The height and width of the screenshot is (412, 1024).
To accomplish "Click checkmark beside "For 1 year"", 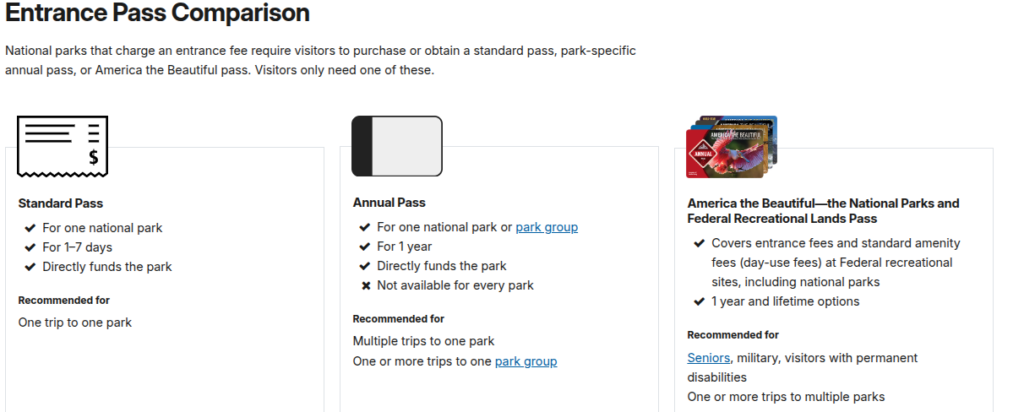I will click(364, 247).
